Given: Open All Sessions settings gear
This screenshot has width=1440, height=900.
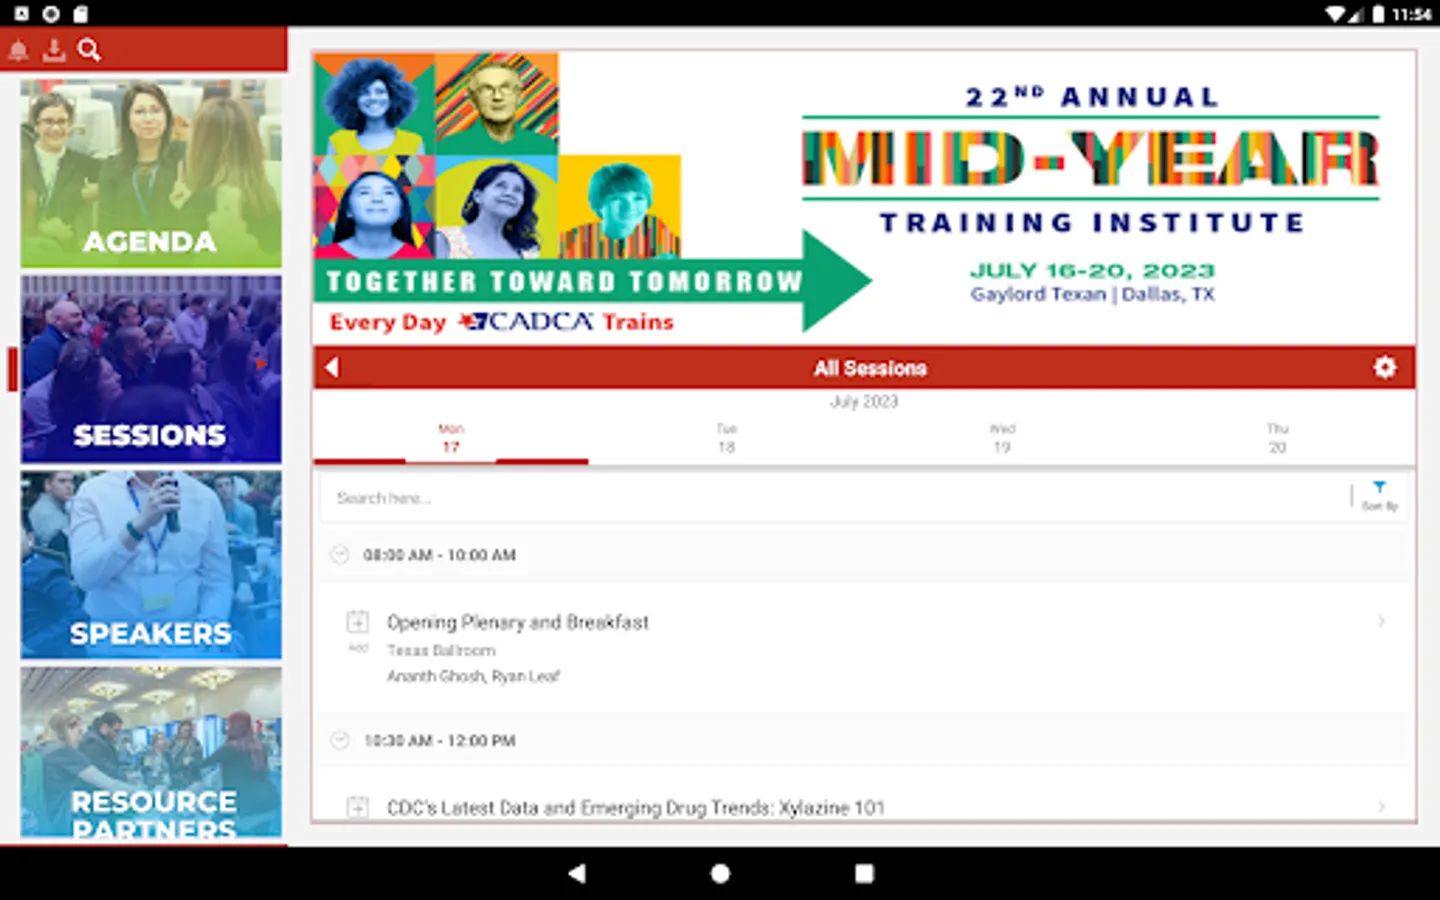Looking at the screenshot, I should pos(1384,367).
